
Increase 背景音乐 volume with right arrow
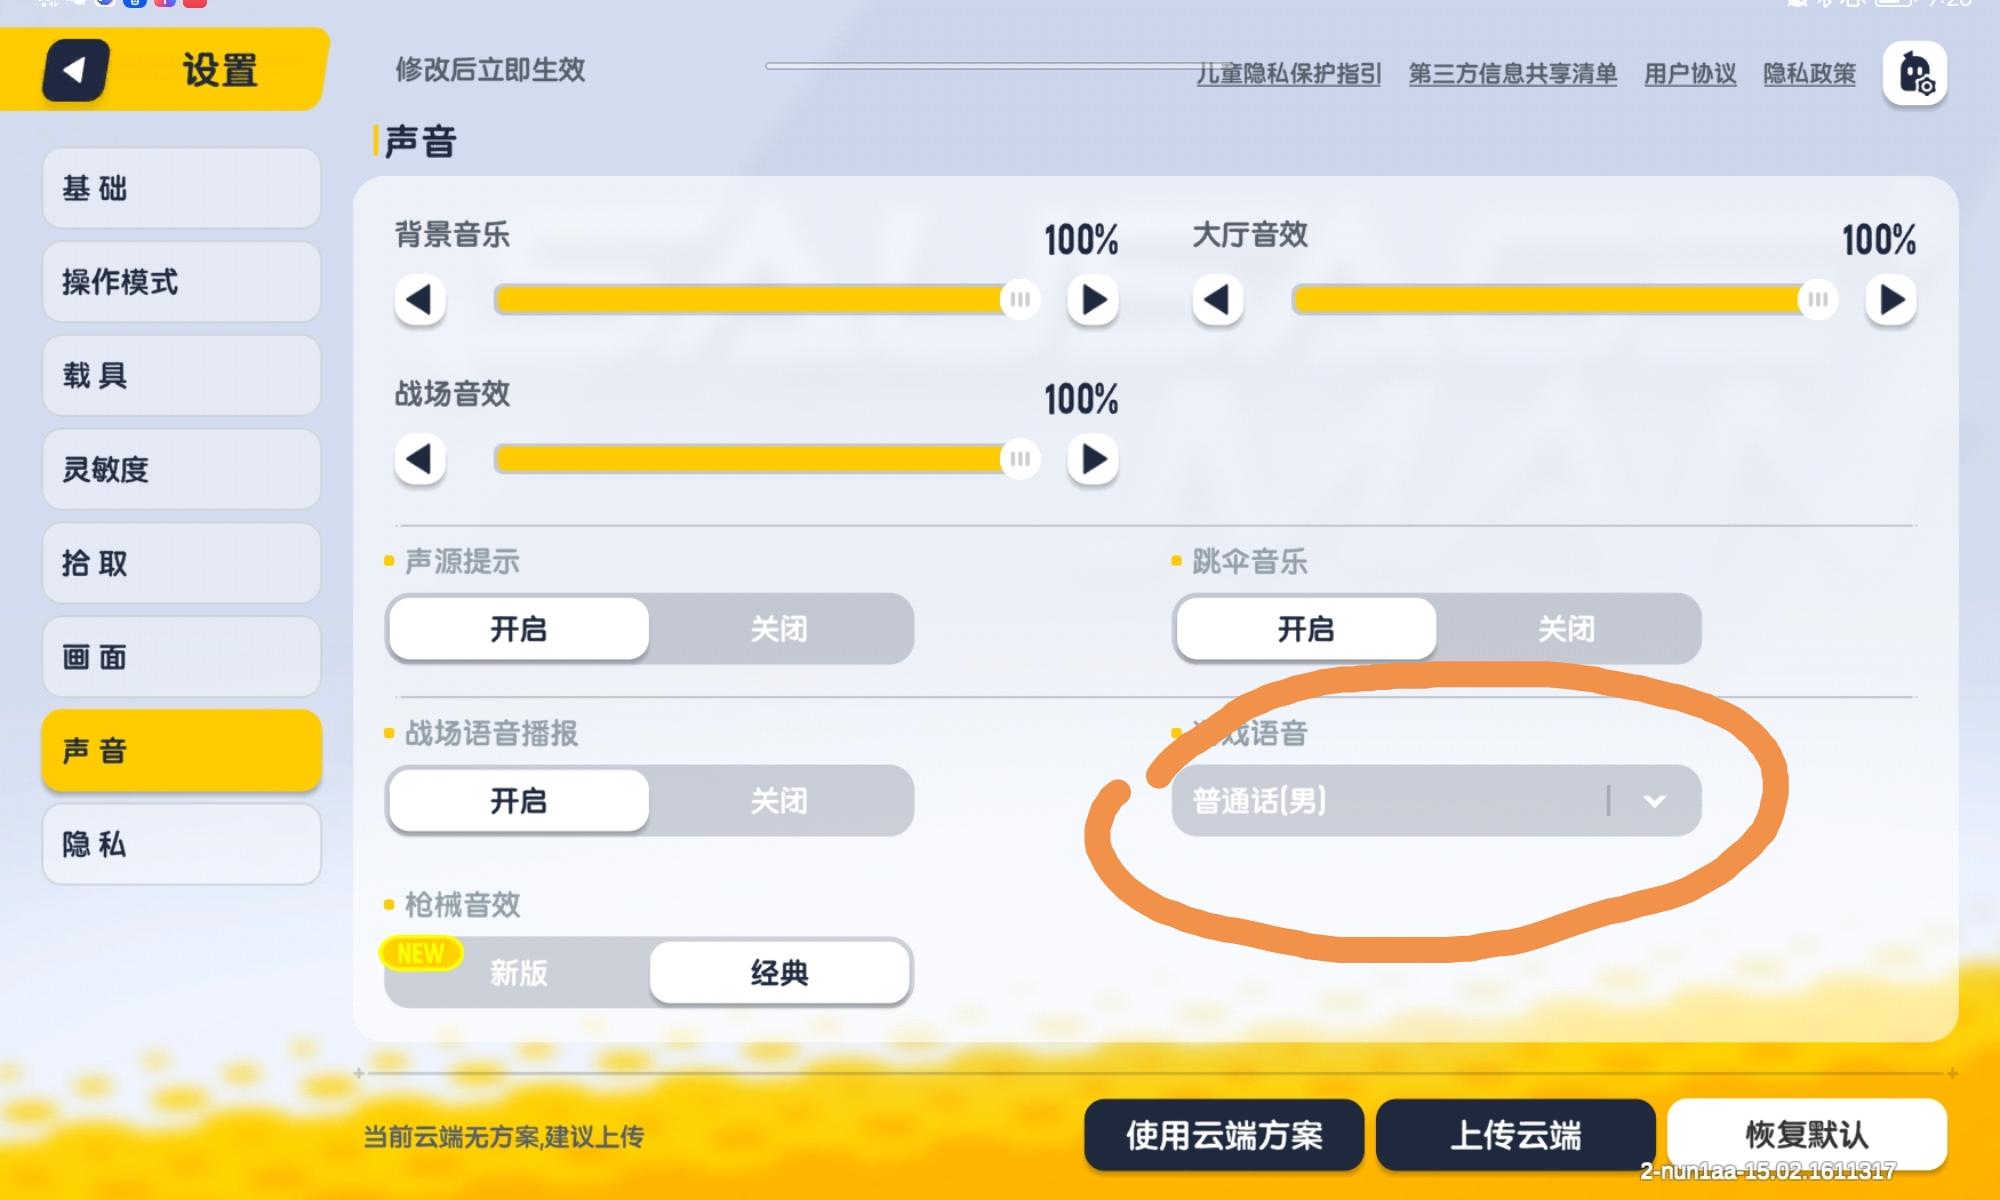click(1093, 299)
